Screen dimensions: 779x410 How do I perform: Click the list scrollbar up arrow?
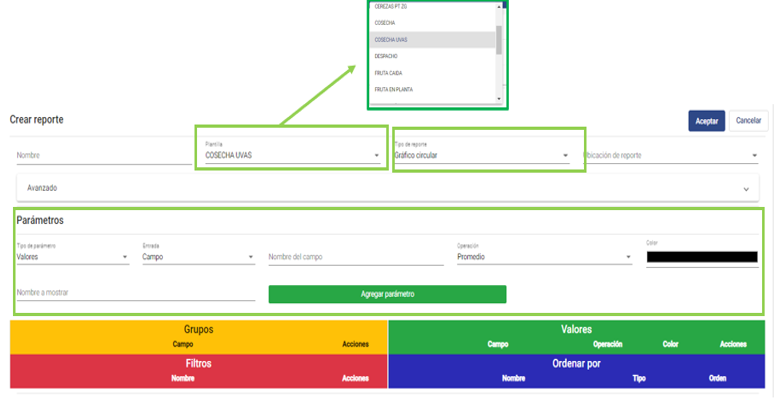click(x=499, y=5)
